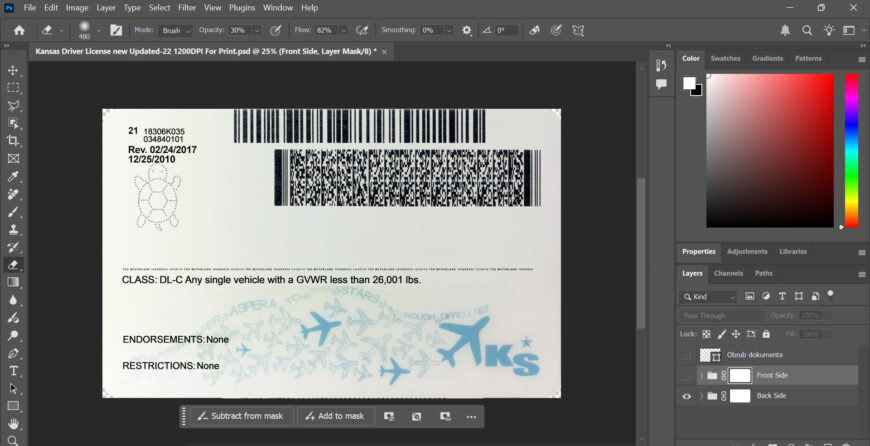Select the Object Selection tool

coord(13,123)
